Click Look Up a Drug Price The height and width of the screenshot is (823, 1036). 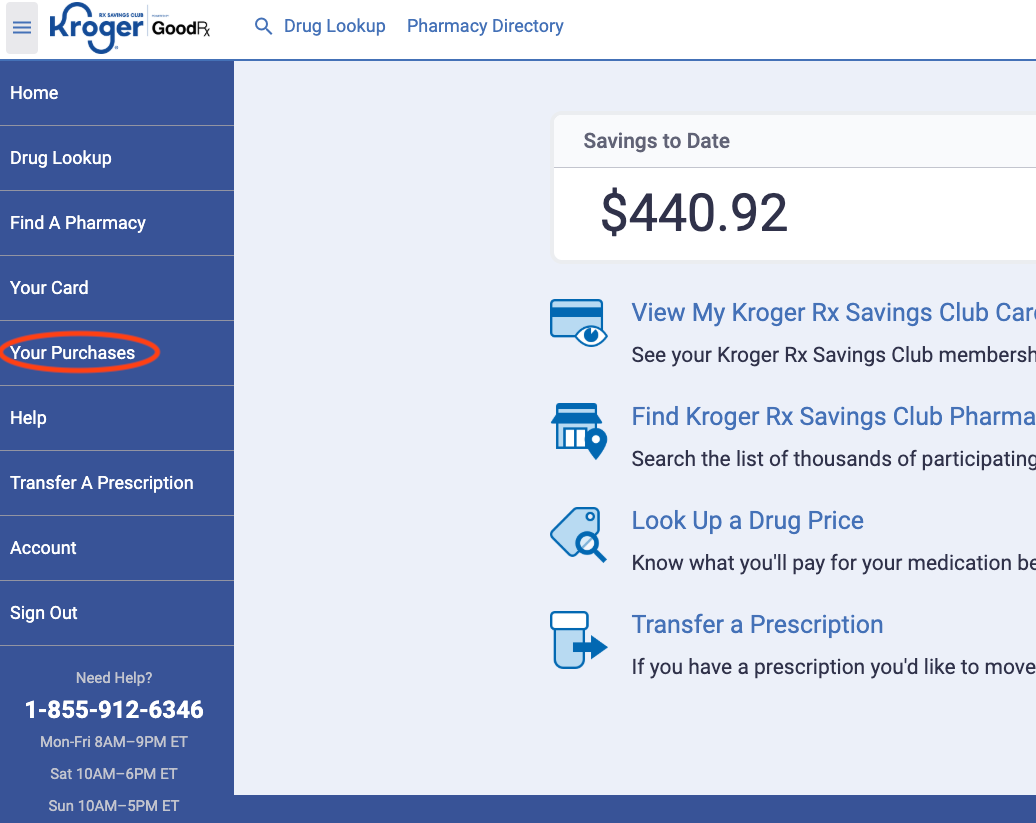[x=747, y=520]
